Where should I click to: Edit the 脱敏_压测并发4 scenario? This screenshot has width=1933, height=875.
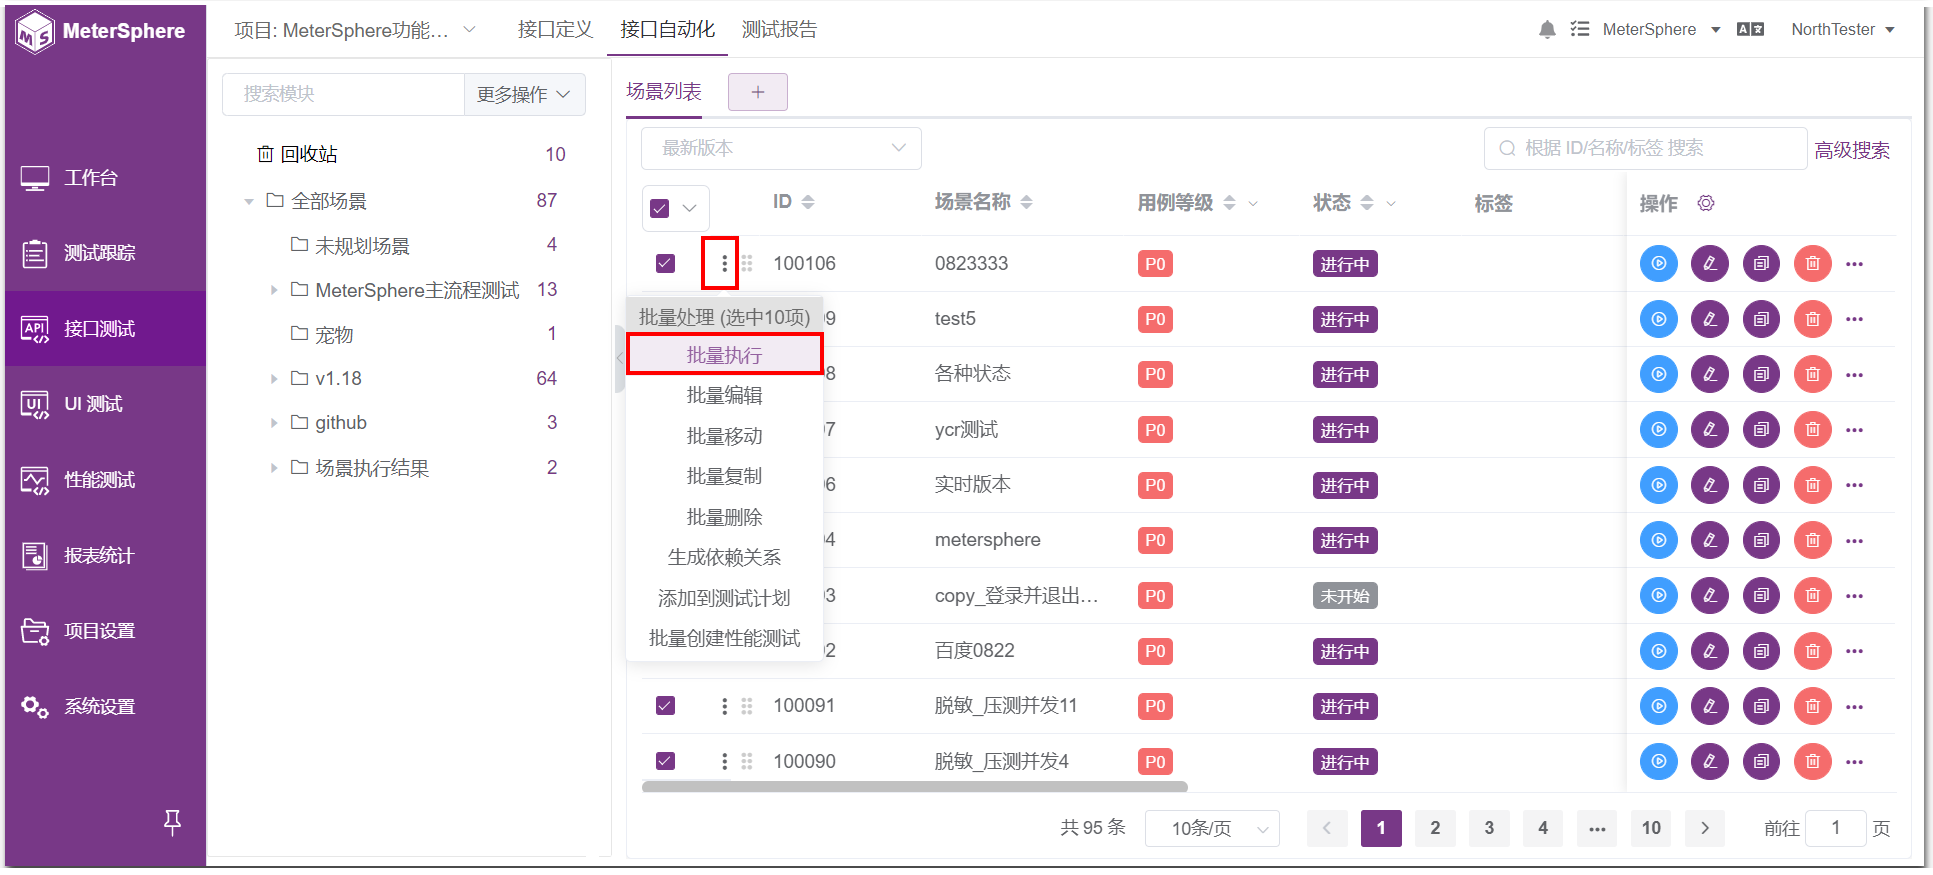coord(1710,762)
